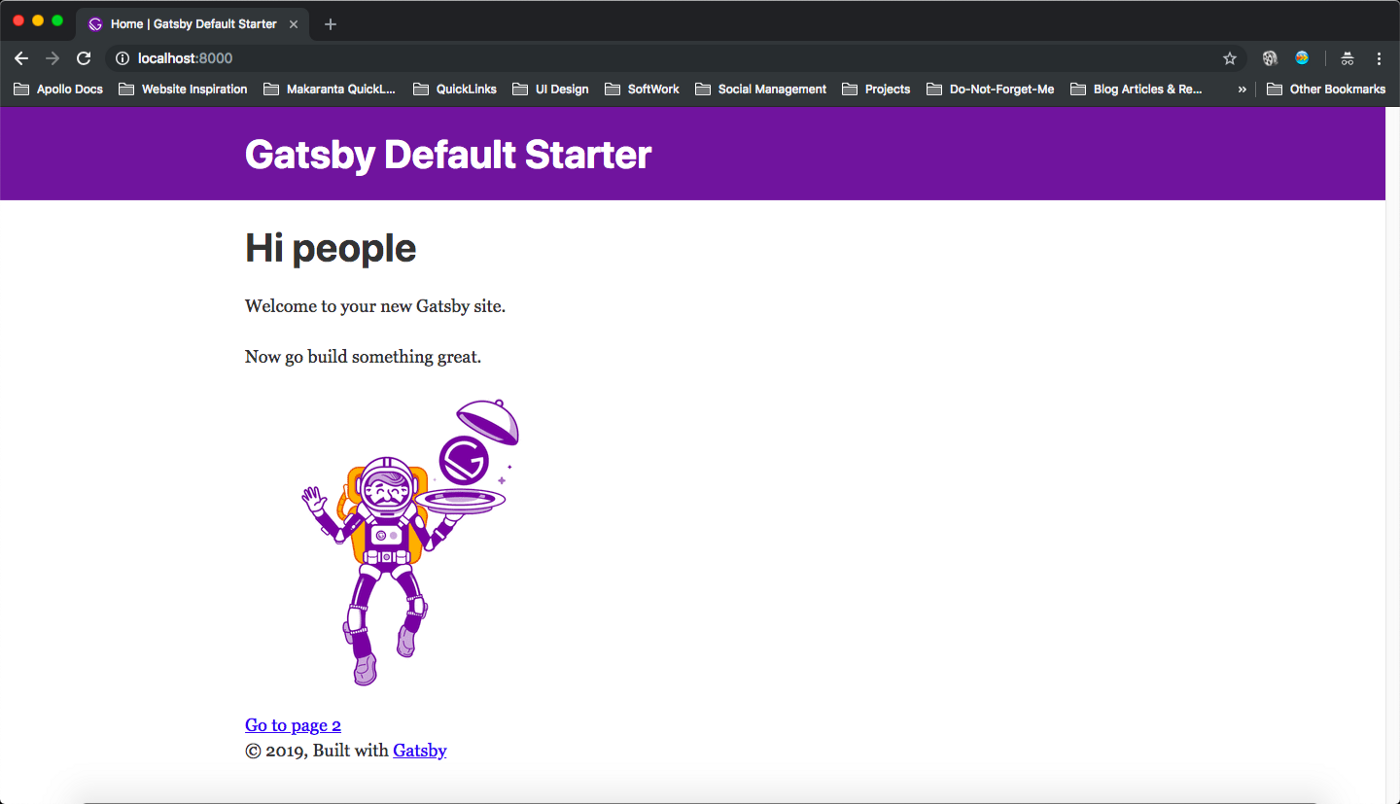The image size is (1400, 804).
Task: Open Chrome three-dot menu
Action: 1379,58
